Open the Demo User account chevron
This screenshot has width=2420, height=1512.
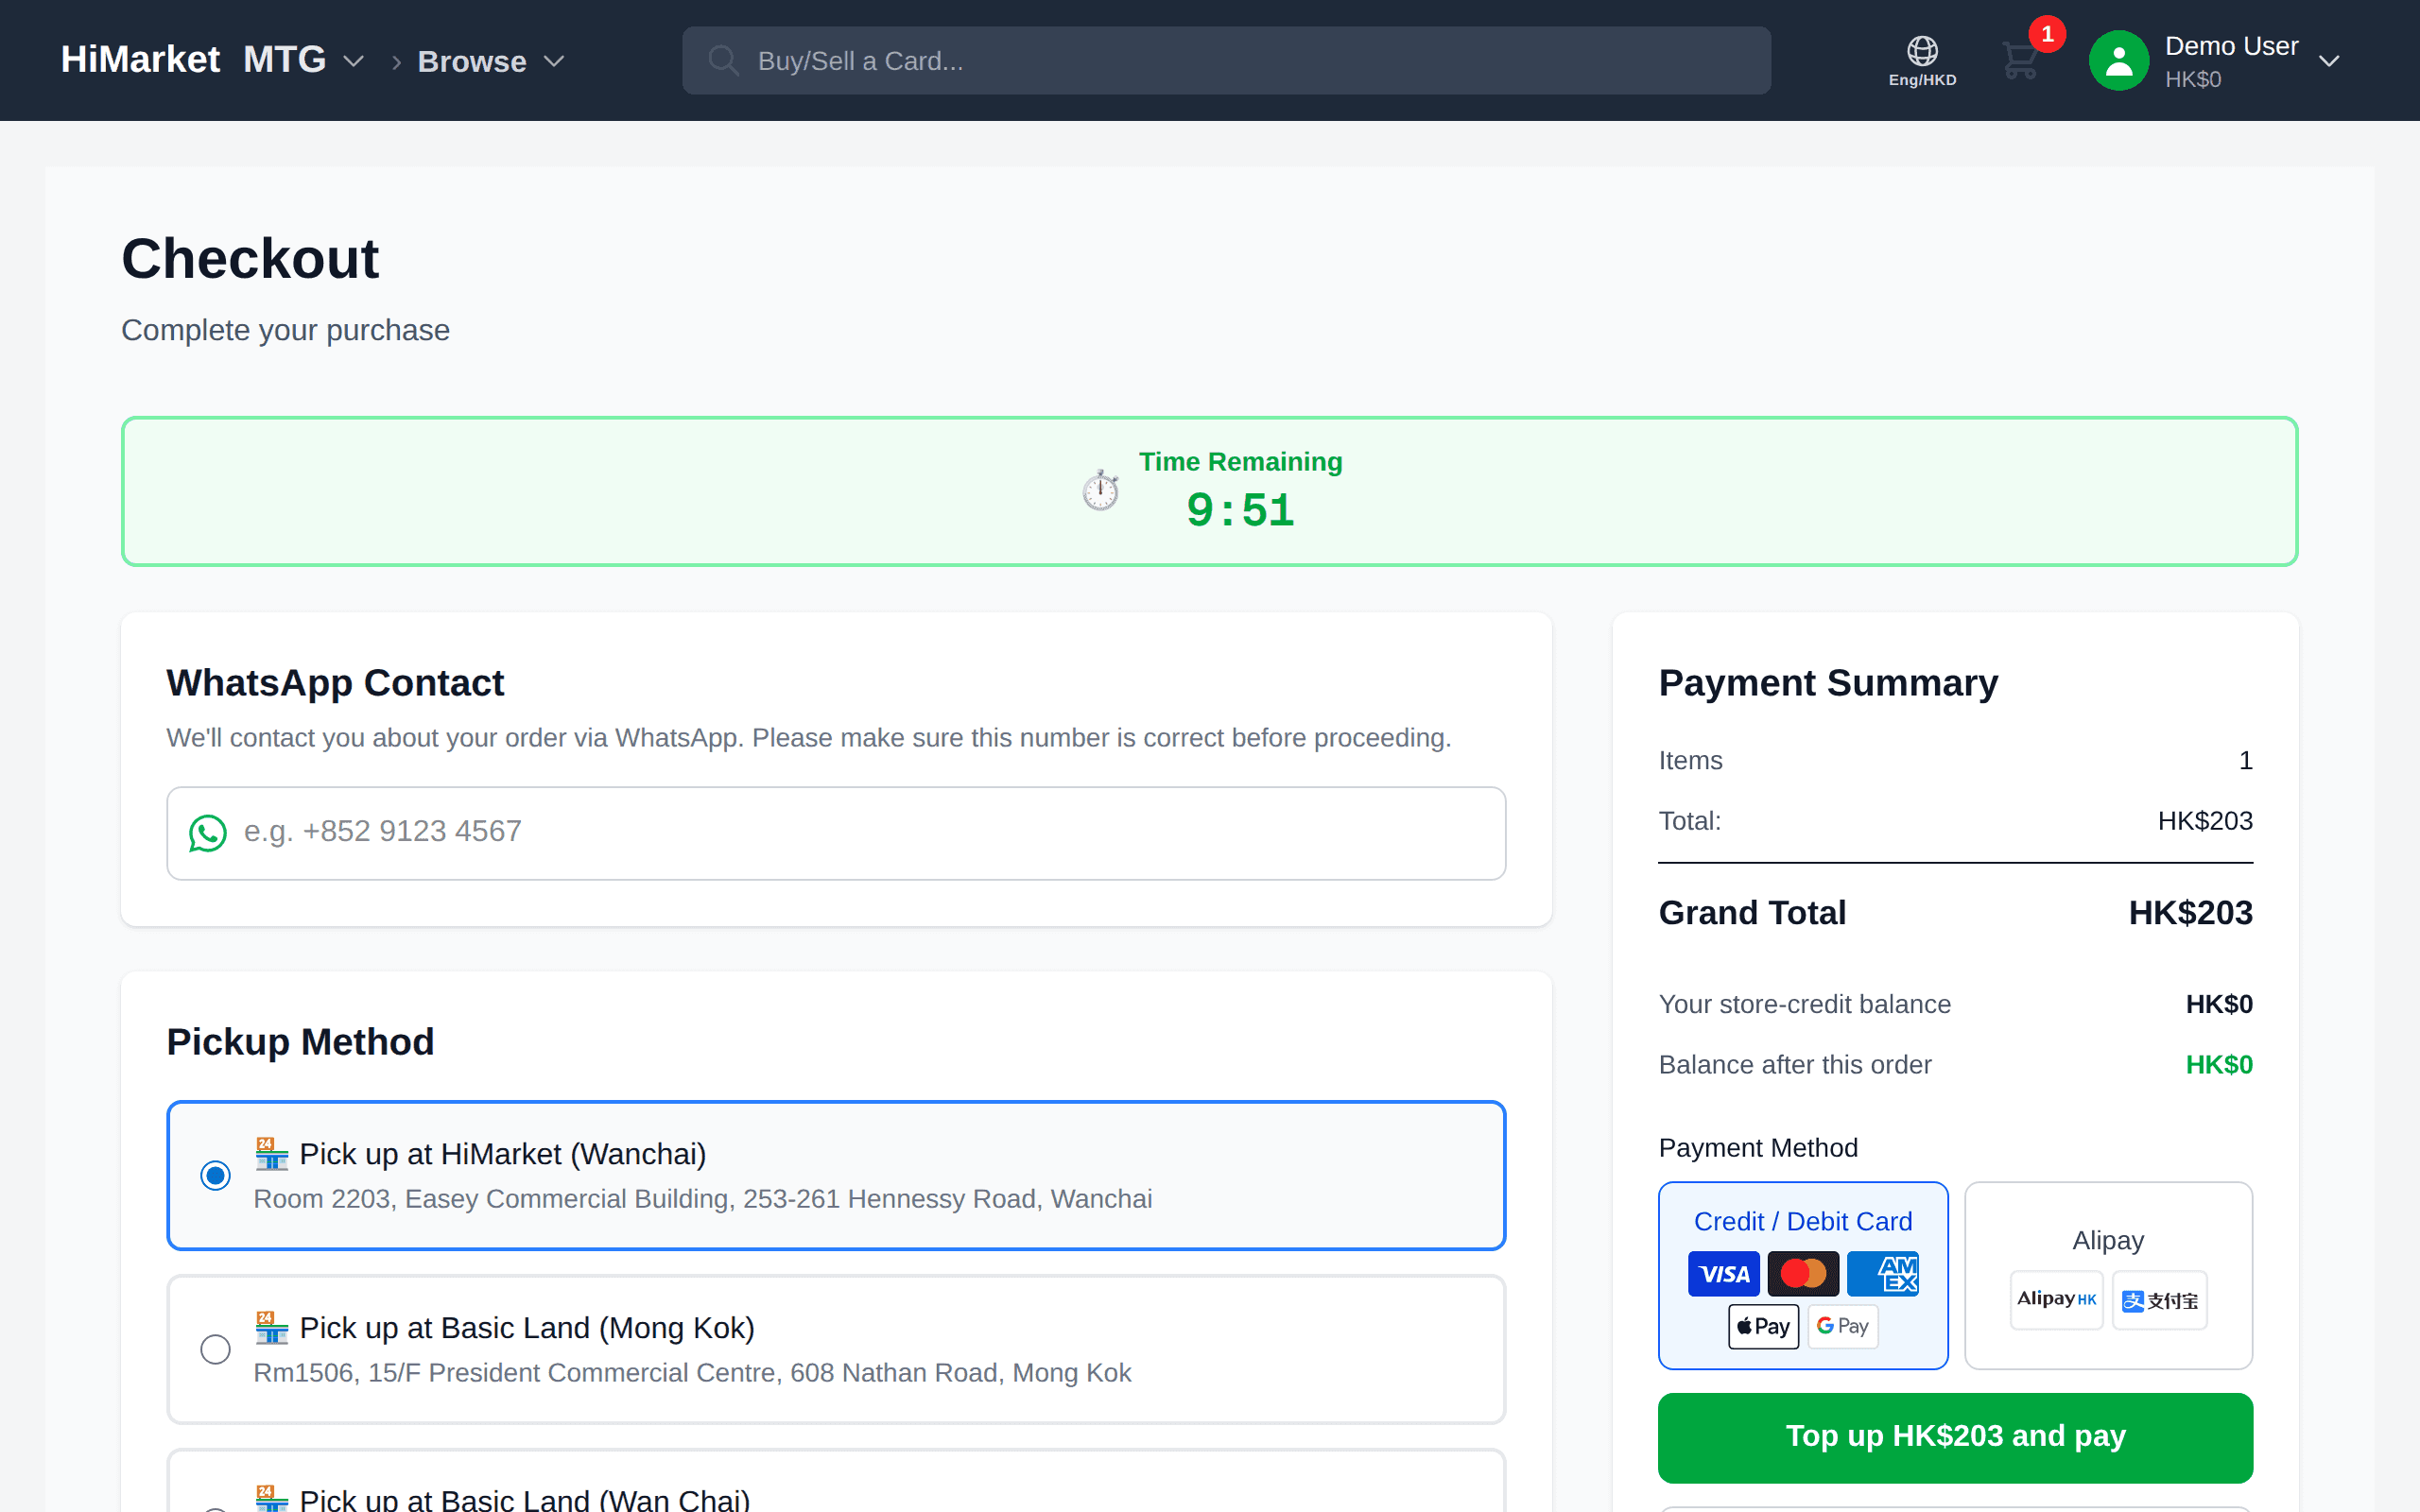click(2329, 61)
